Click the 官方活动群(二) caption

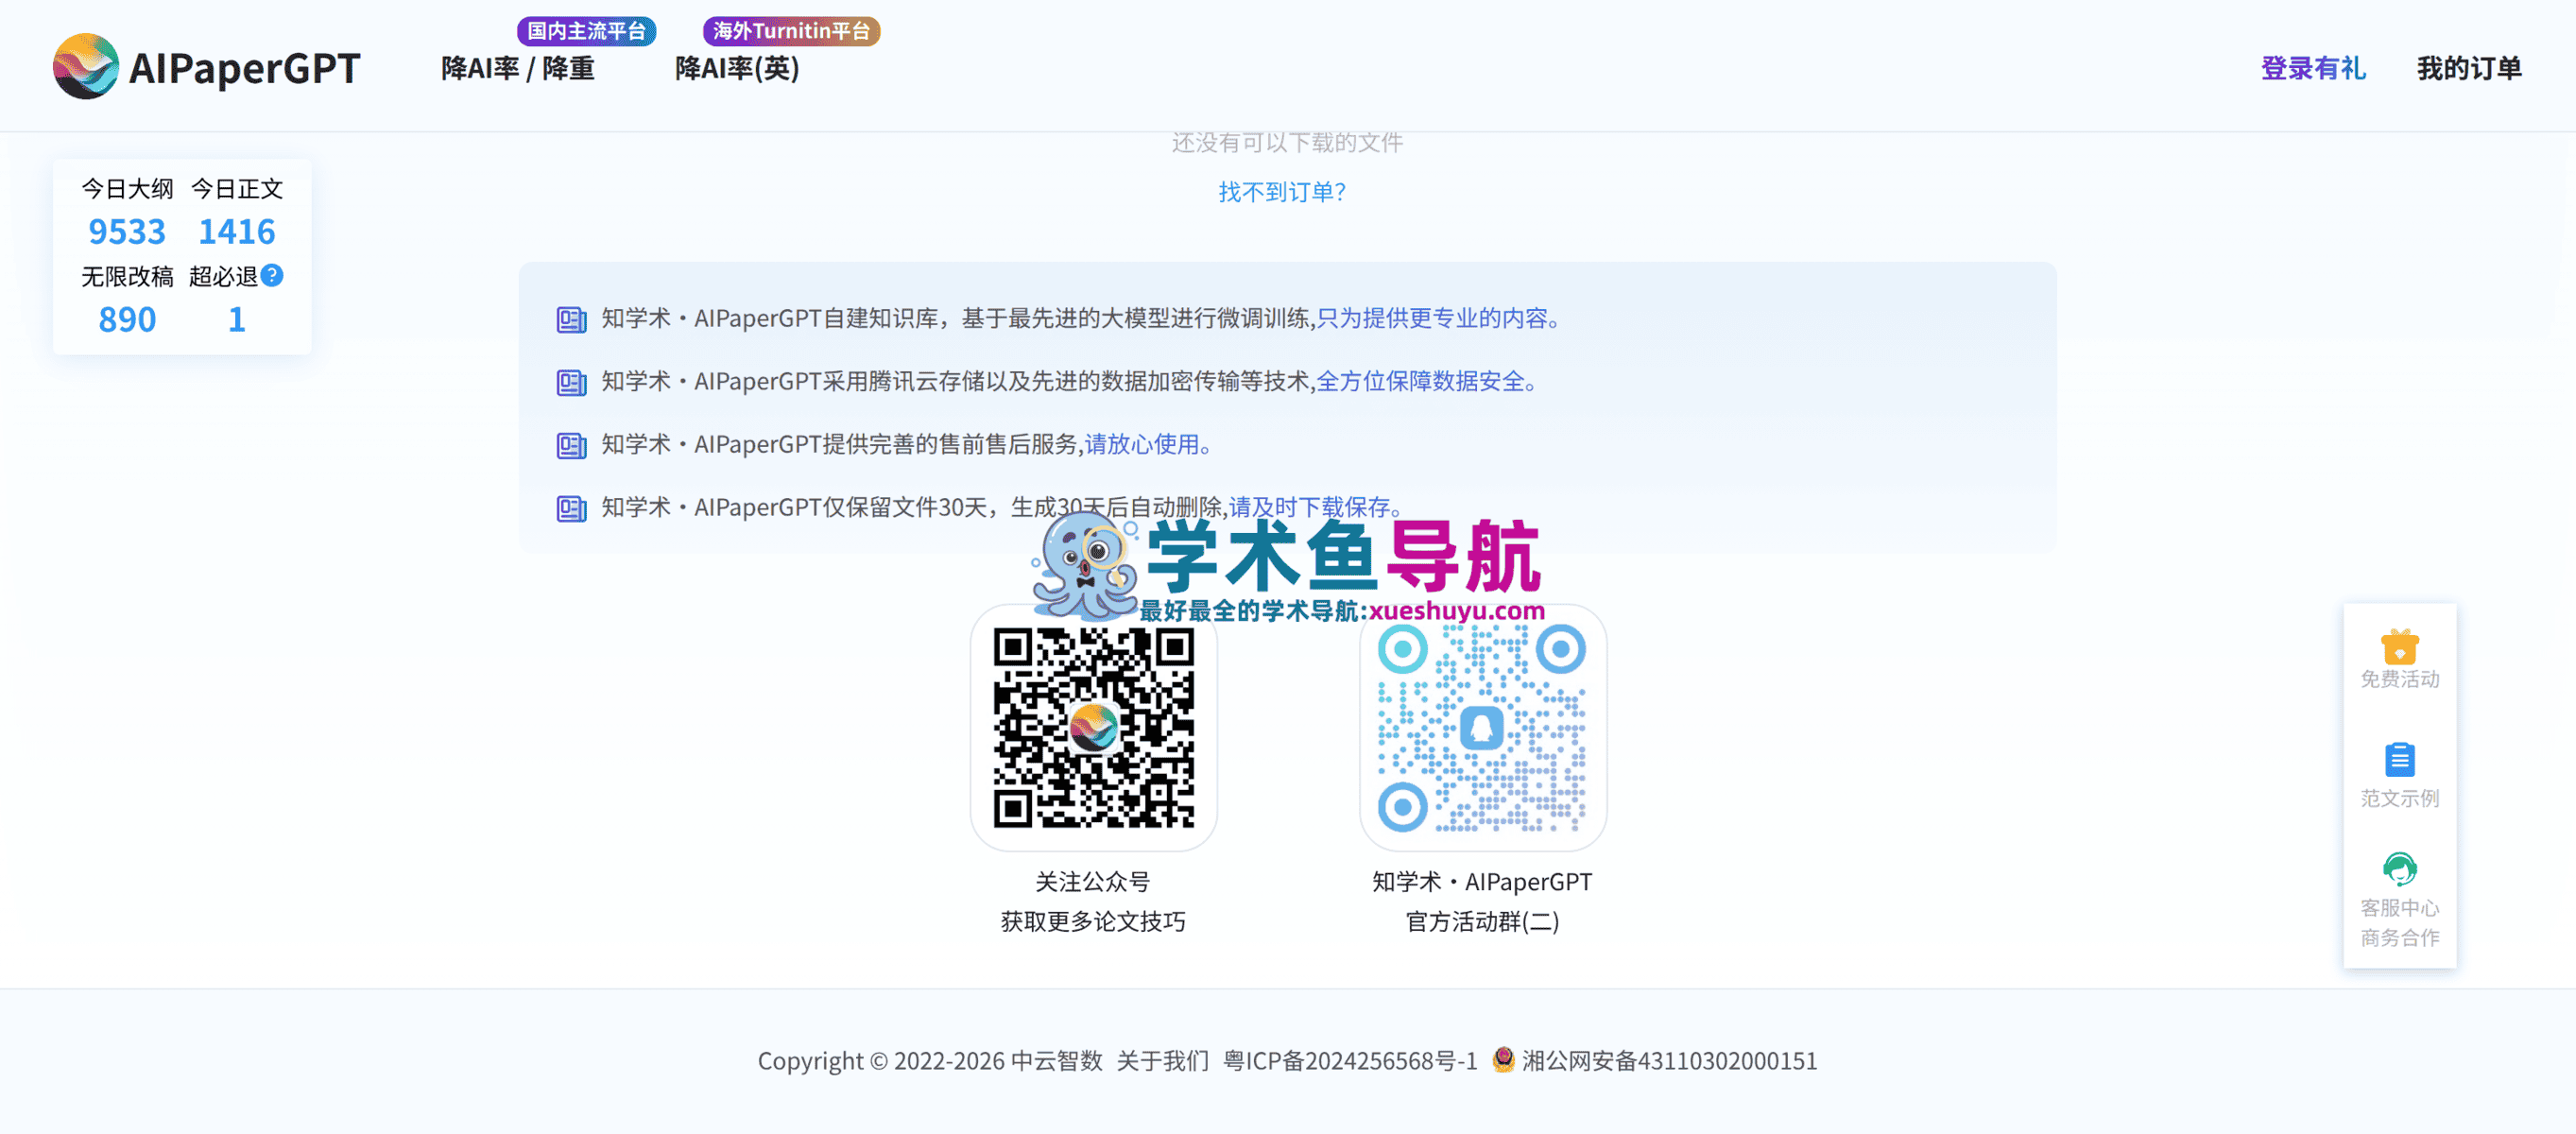[x=1482, y=921]
